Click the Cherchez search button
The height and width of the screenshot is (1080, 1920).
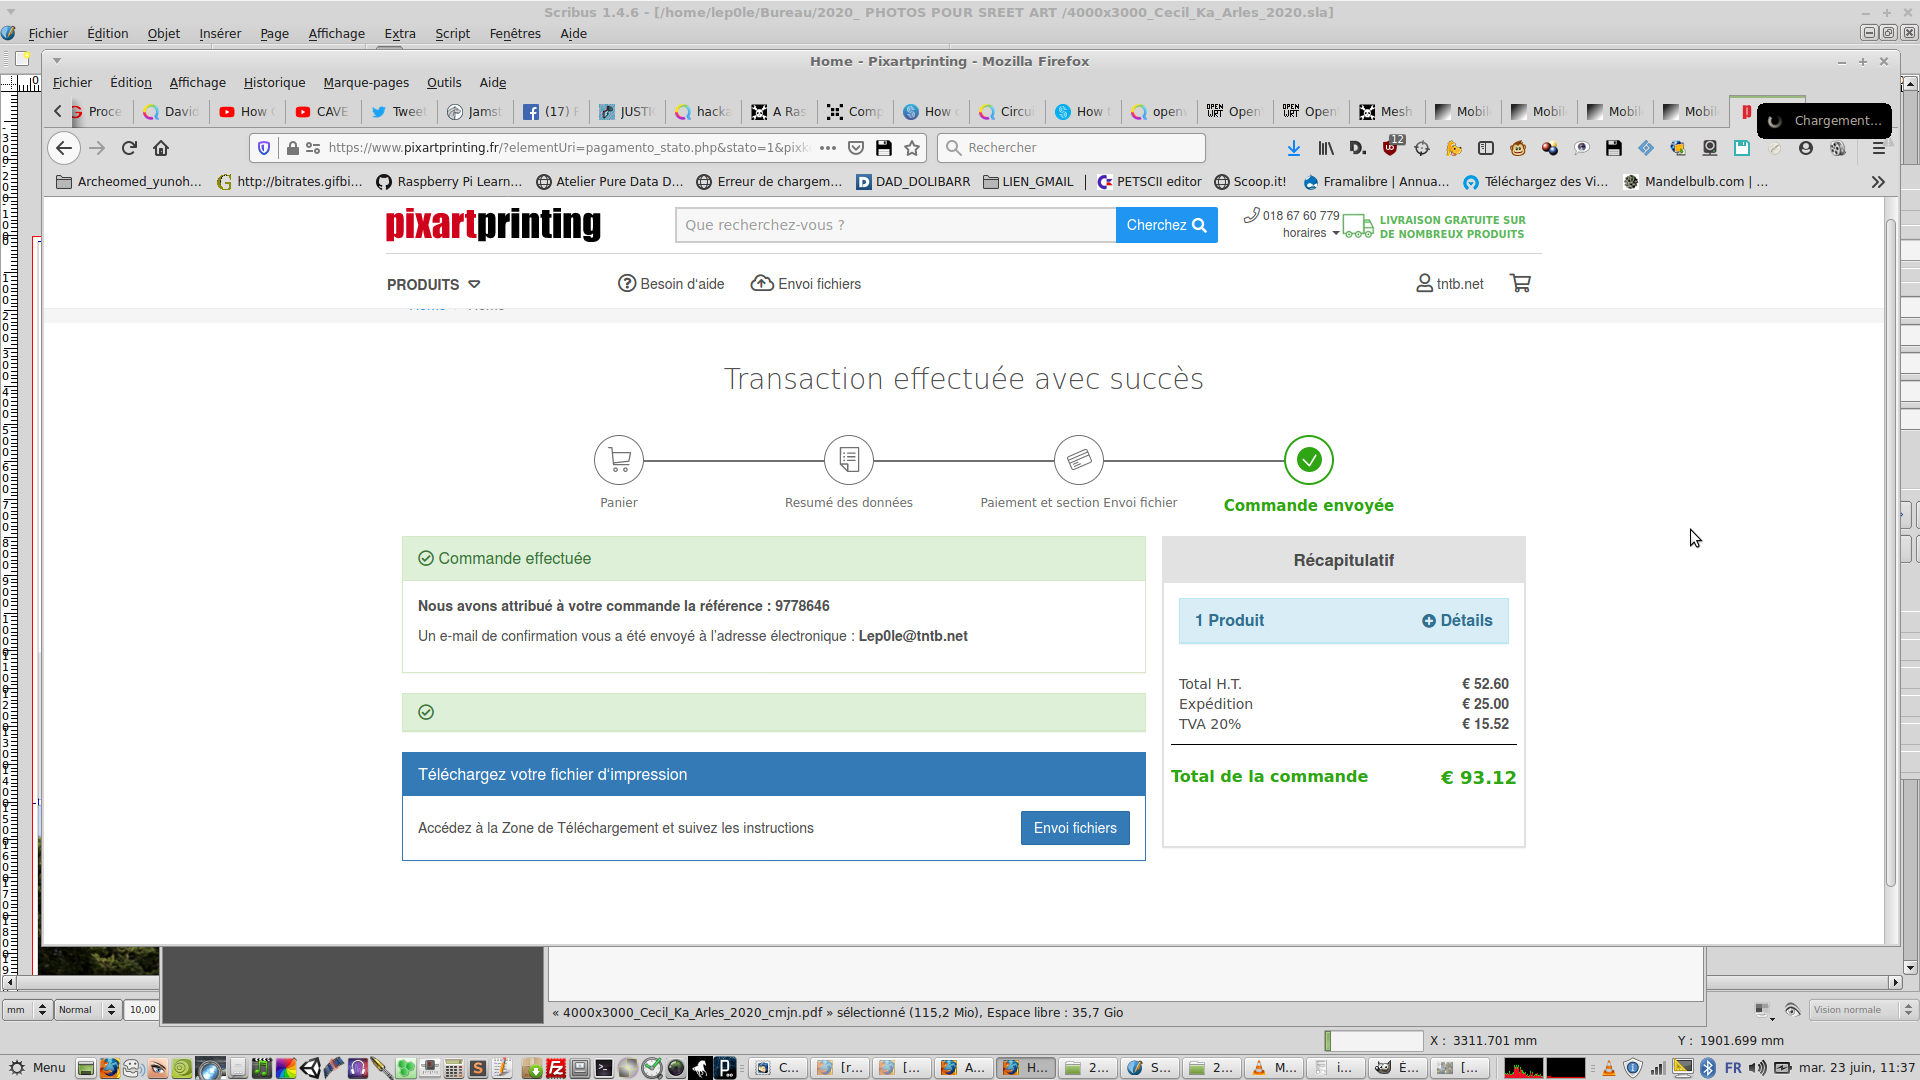[x=1166, y=225]
